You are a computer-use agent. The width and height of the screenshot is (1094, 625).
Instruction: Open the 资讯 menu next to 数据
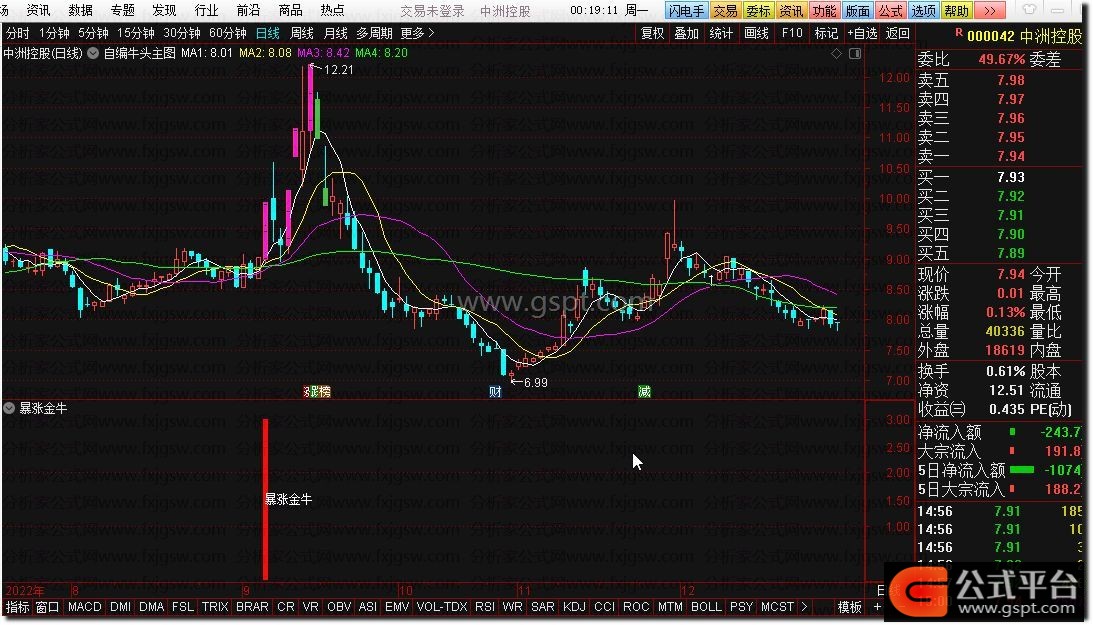click(x=38, y=10)
